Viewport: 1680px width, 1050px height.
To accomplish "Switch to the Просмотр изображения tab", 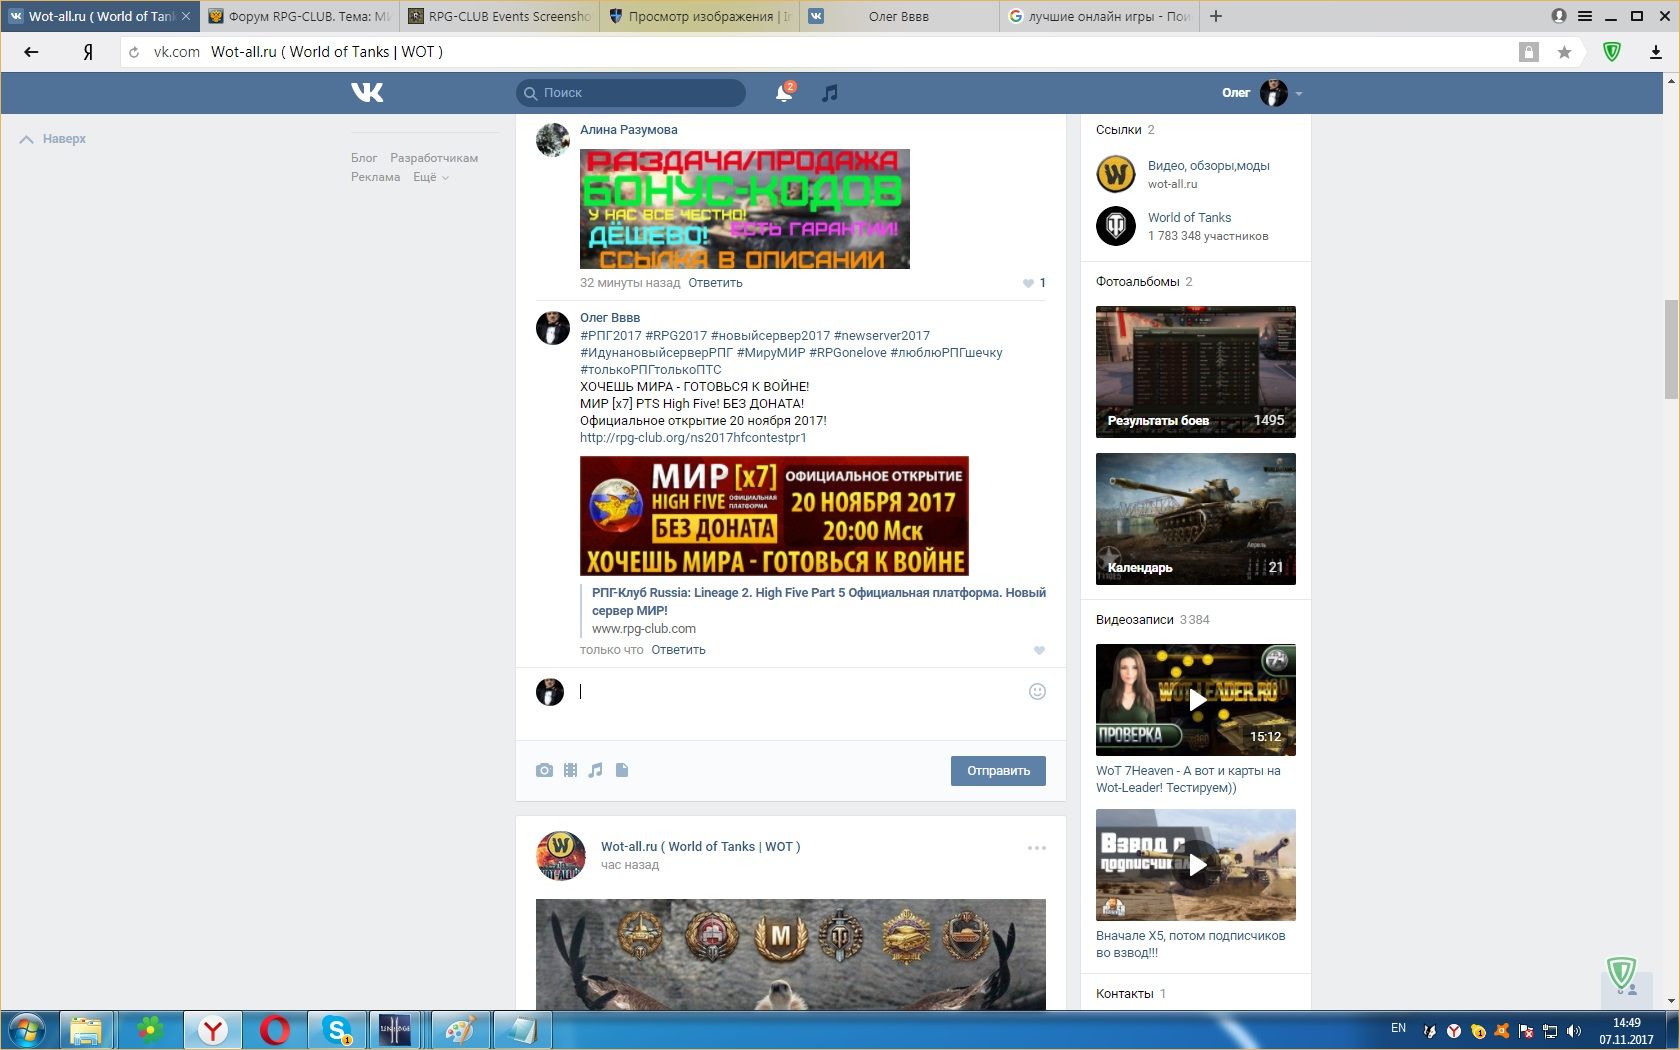I will [x=700, y=16].
